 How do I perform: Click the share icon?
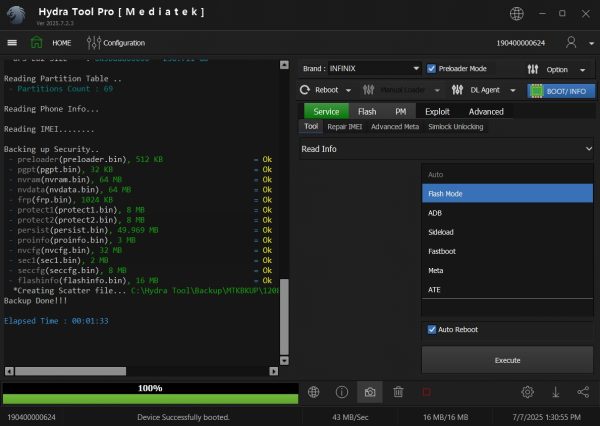point(583,392)
